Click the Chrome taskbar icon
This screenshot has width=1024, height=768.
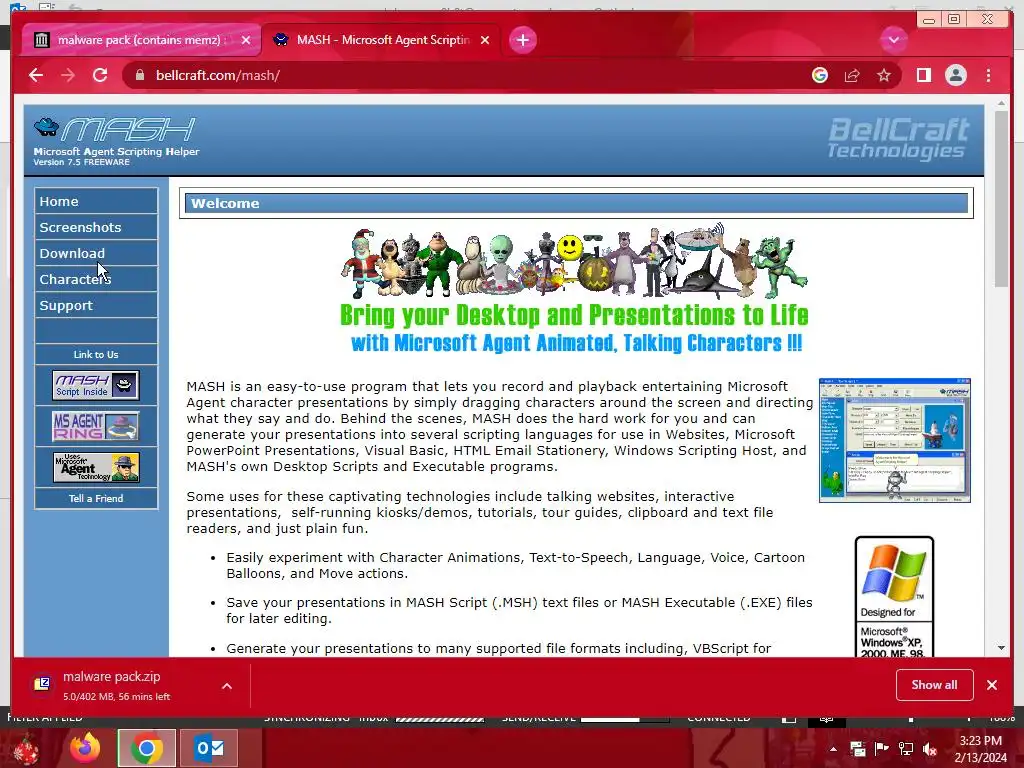point(146,748)
